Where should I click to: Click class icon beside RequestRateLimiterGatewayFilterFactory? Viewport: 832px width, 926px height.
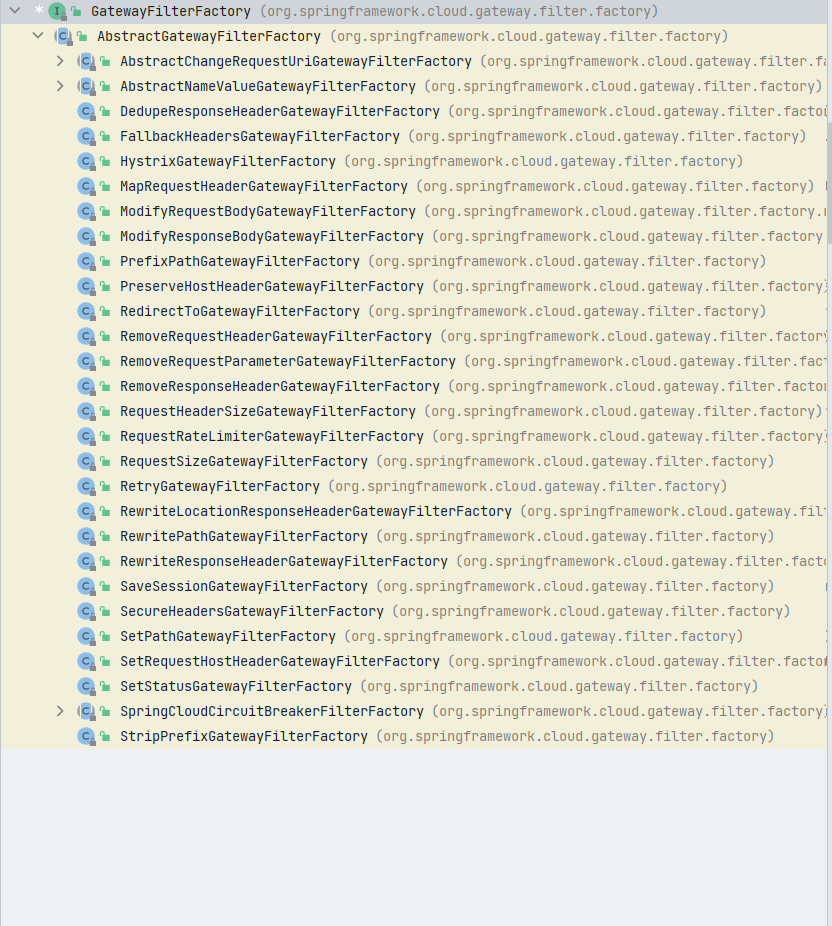click(87, 436)
